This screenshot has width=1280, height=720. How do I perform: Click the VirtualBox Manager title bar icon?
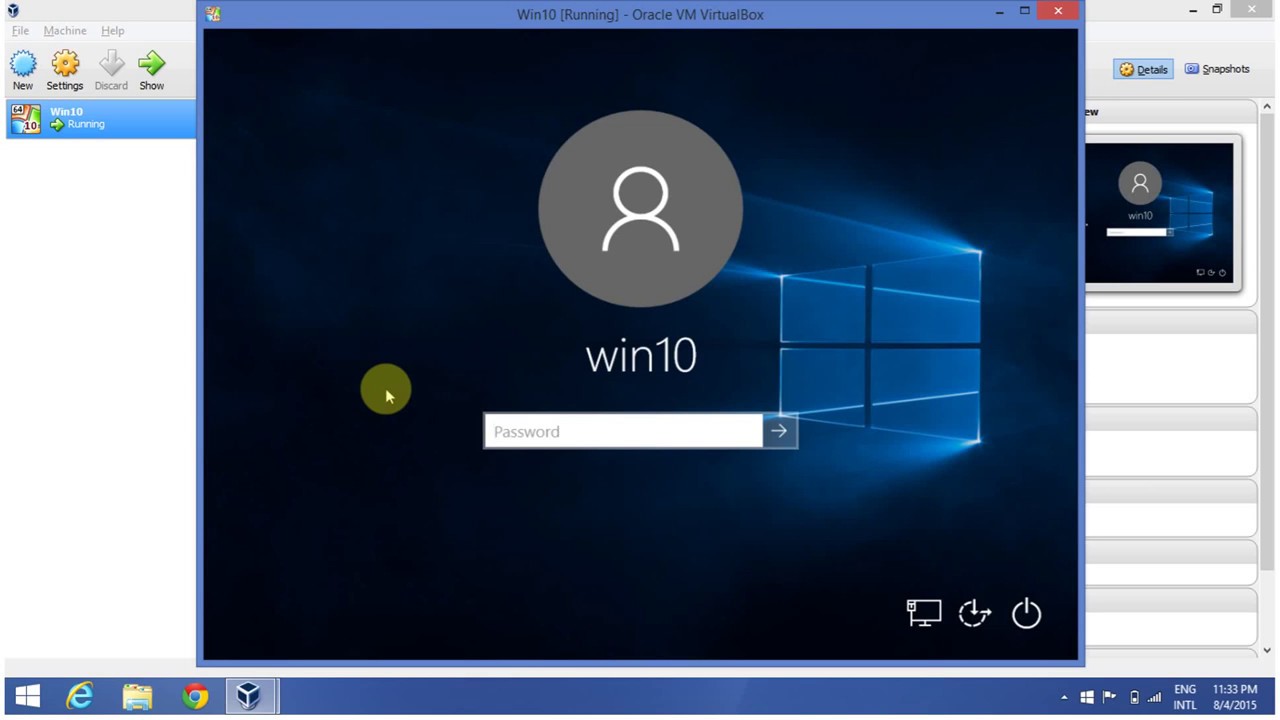[x=13, y=11]
